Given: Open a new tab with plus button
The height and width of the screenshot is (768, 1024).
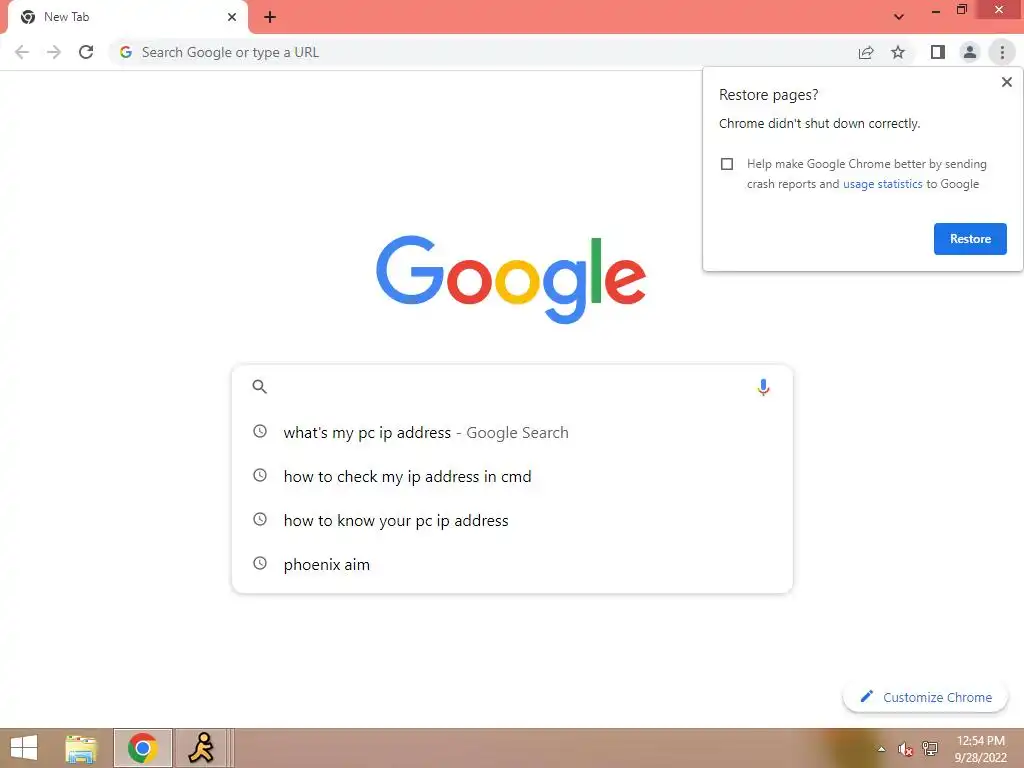Looking at the screenshot, I should (x=270, y=17).
